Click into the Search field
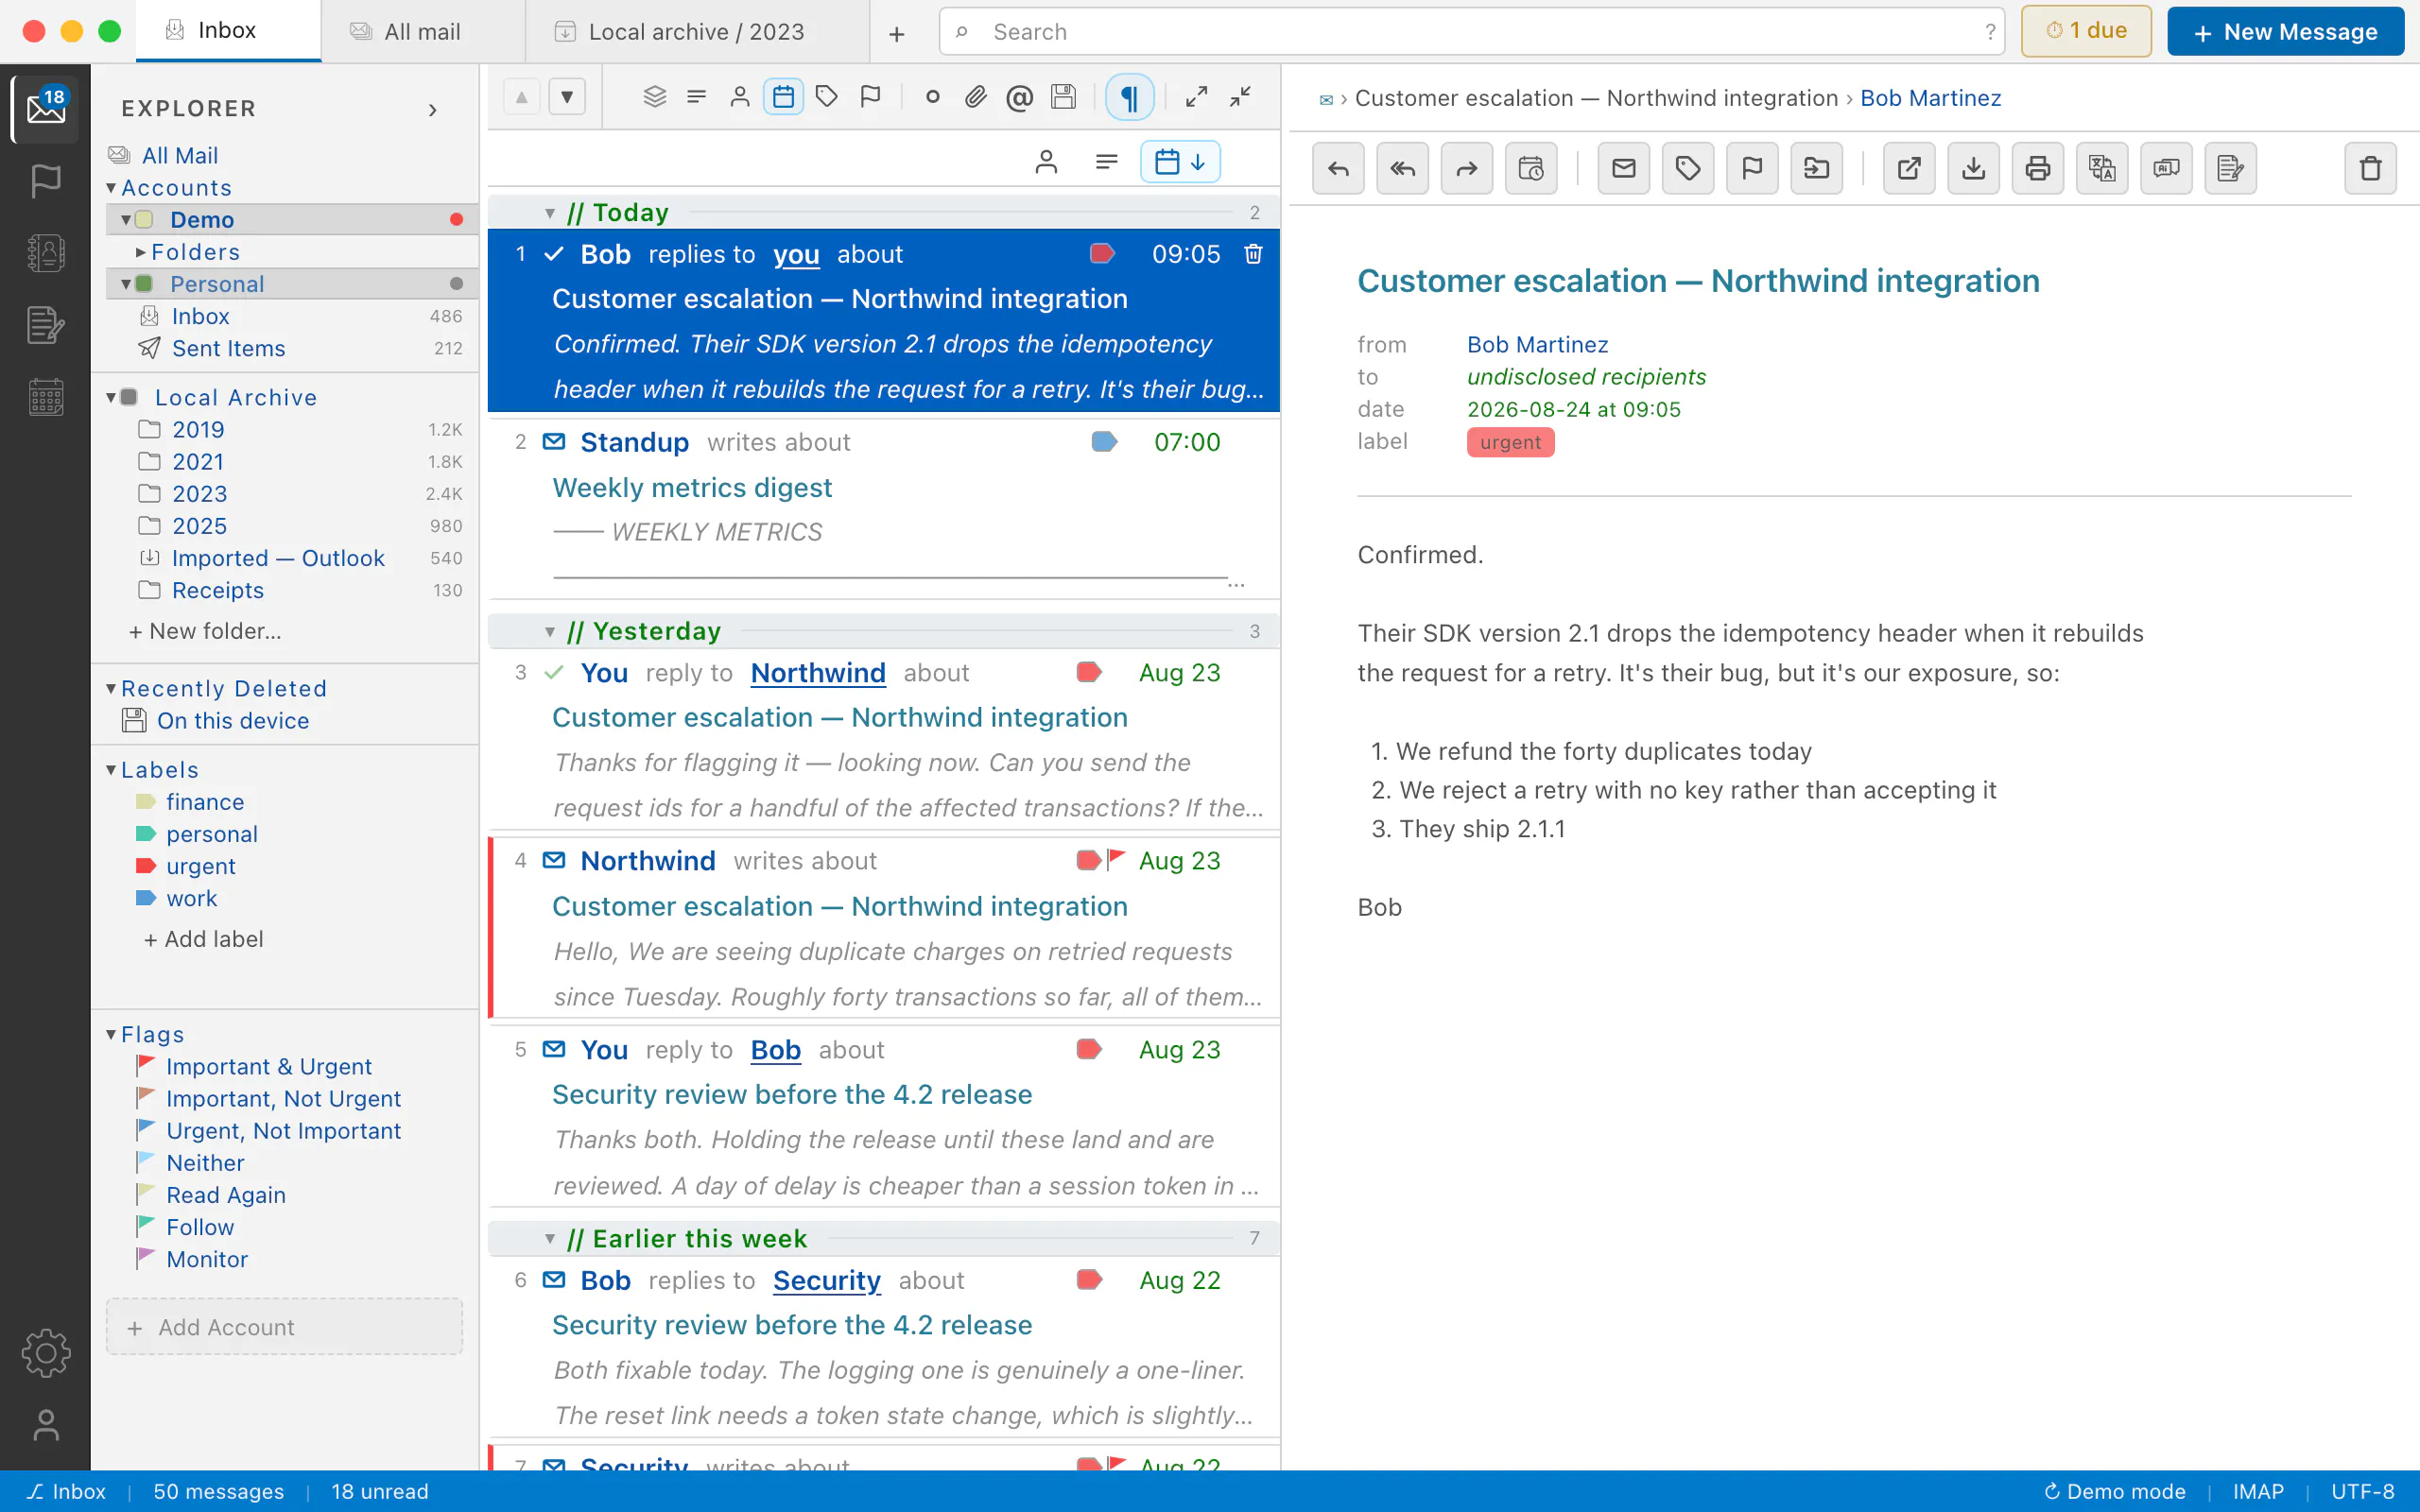 click(1472, 32)
